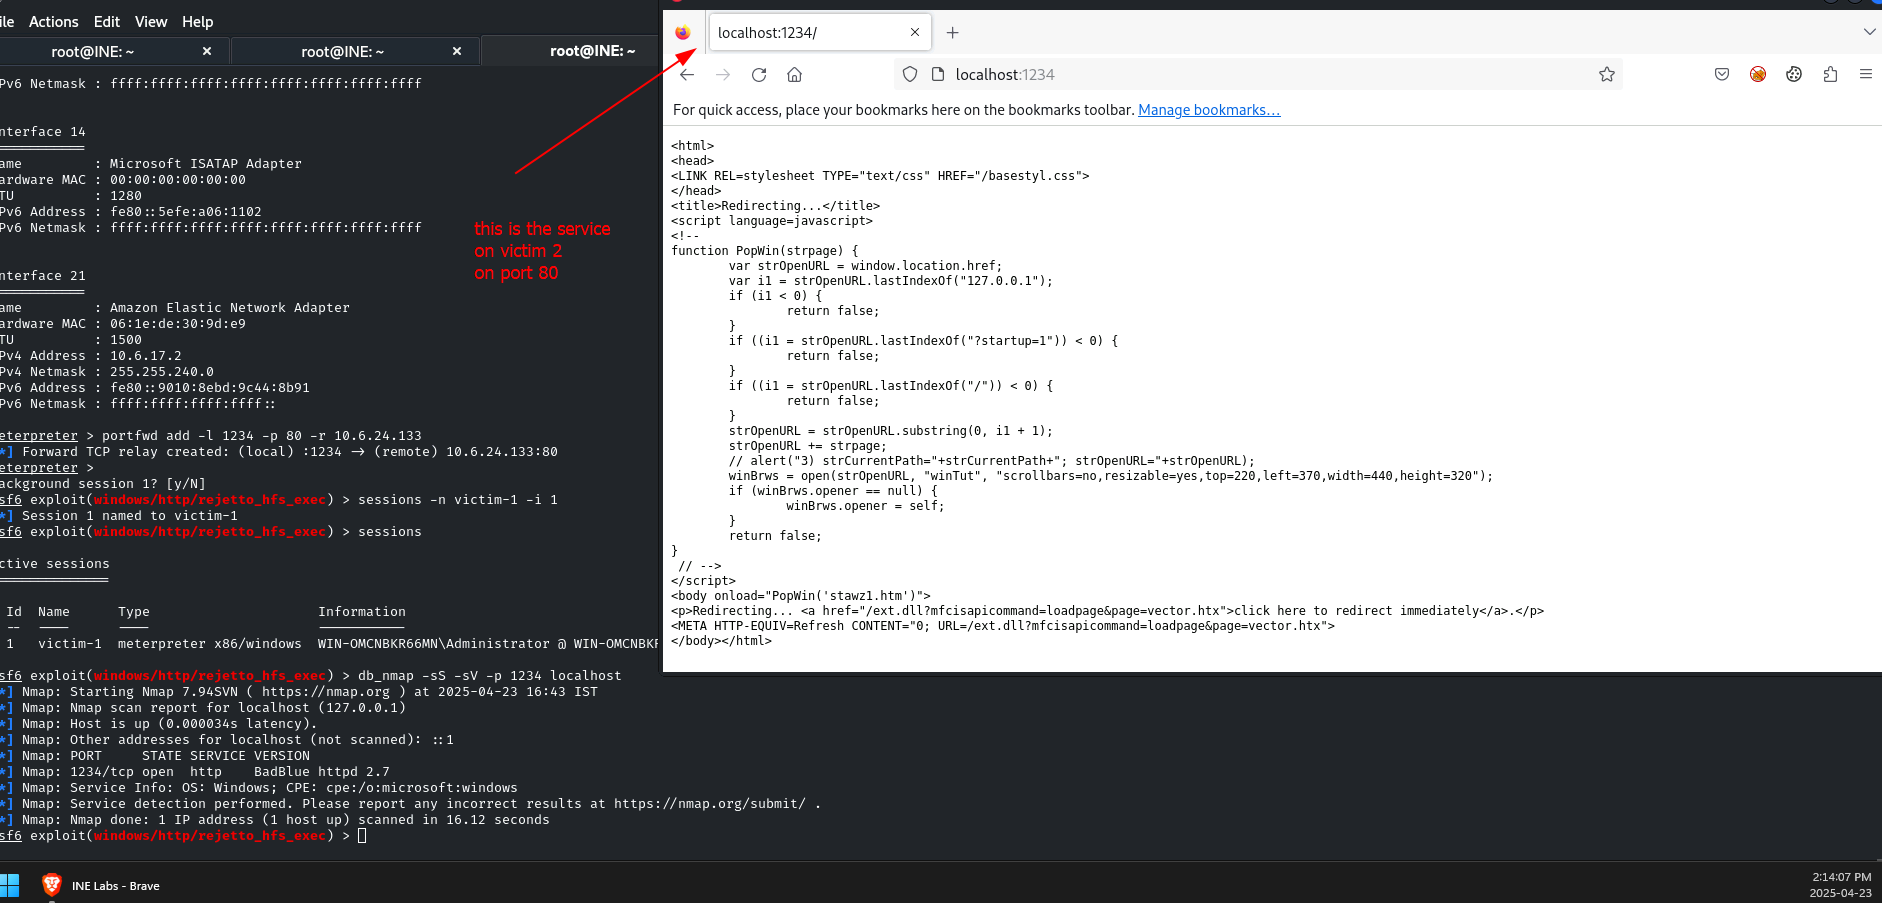Click the portfwd add command text
Viewport: 1882px width, 903px height.
pyautogui.click(x=262, y=436)
